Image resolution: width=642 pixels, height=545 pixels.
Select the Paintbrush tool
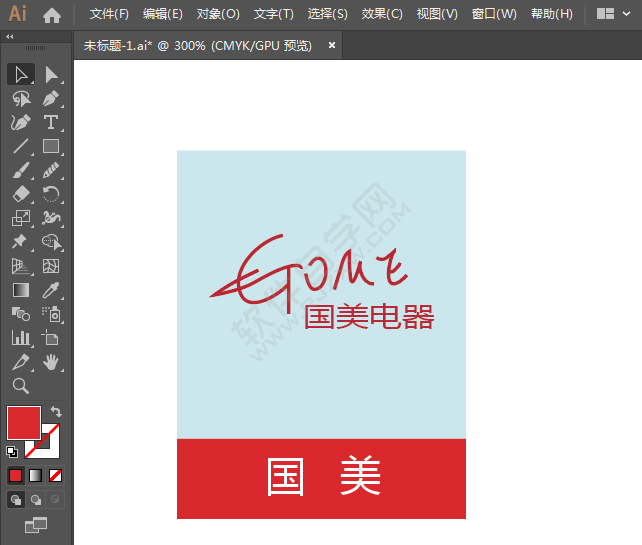[x=21, y=170]
